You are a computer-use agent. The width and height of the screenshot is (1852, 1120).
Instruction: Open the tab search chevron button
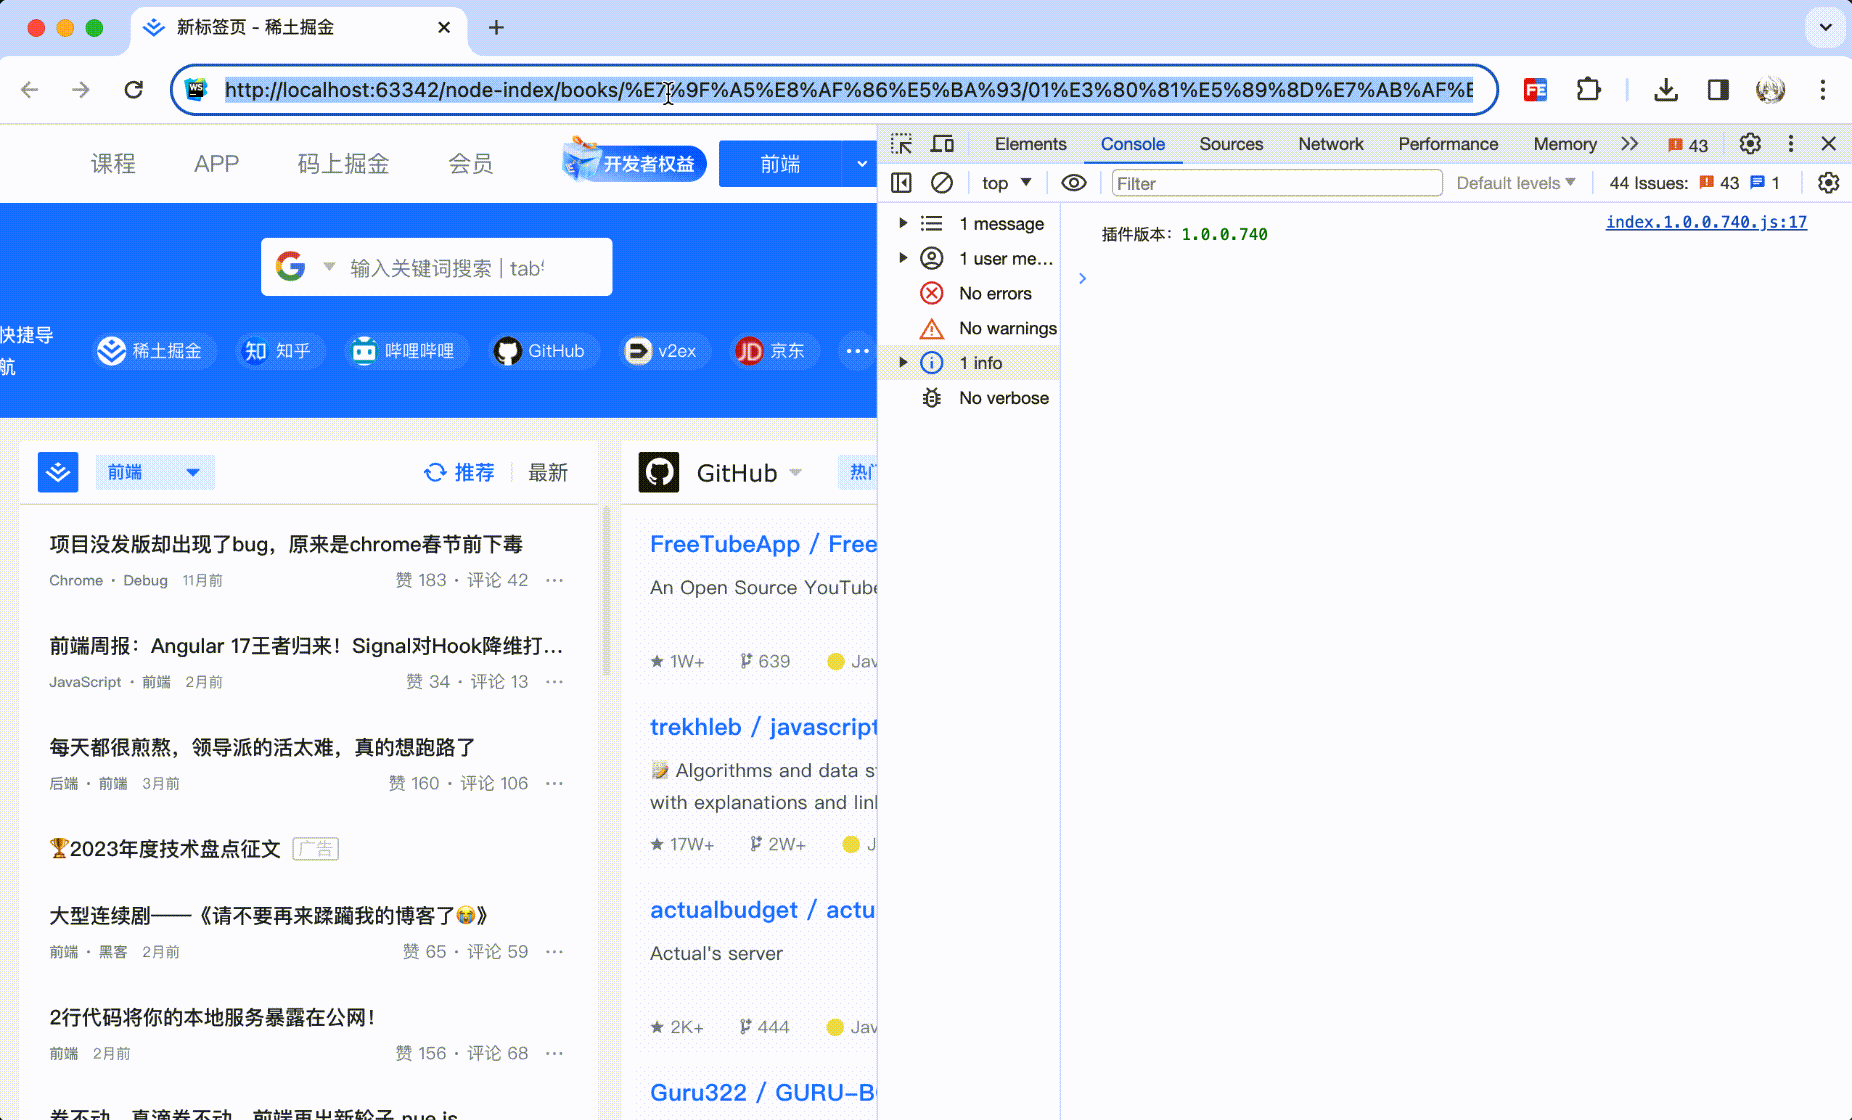tap(1825, 27)
